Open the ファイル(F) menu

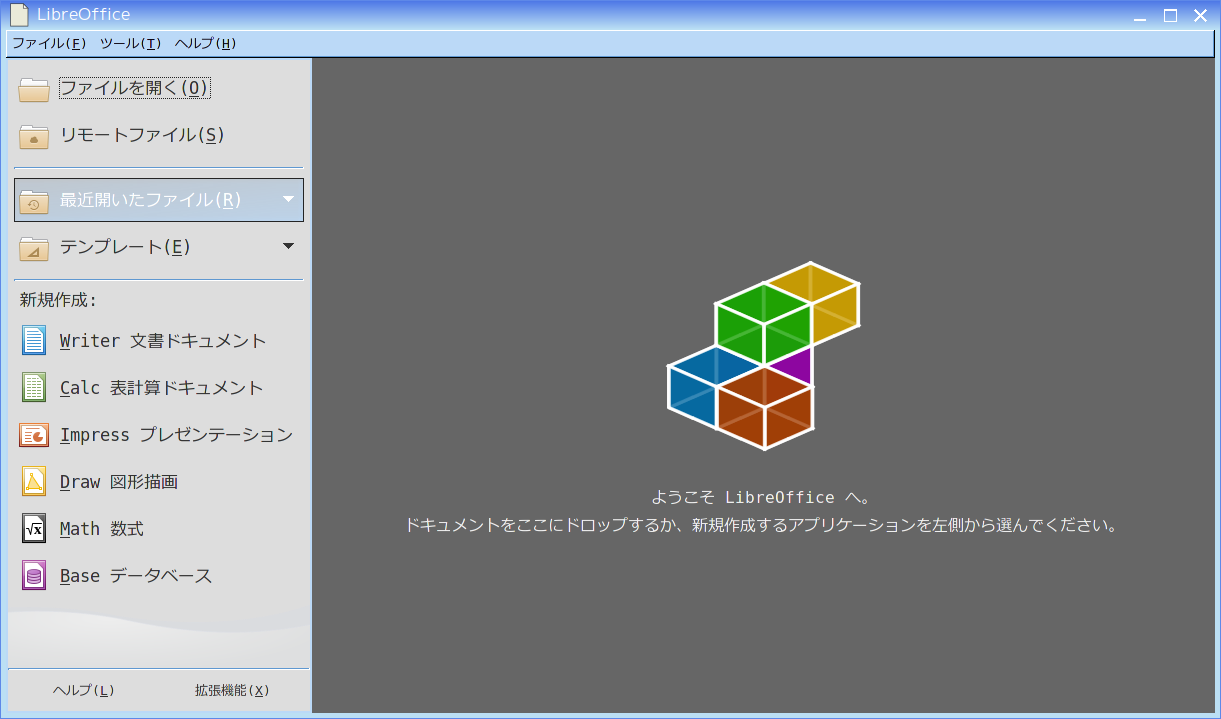[x=49, y=44]
